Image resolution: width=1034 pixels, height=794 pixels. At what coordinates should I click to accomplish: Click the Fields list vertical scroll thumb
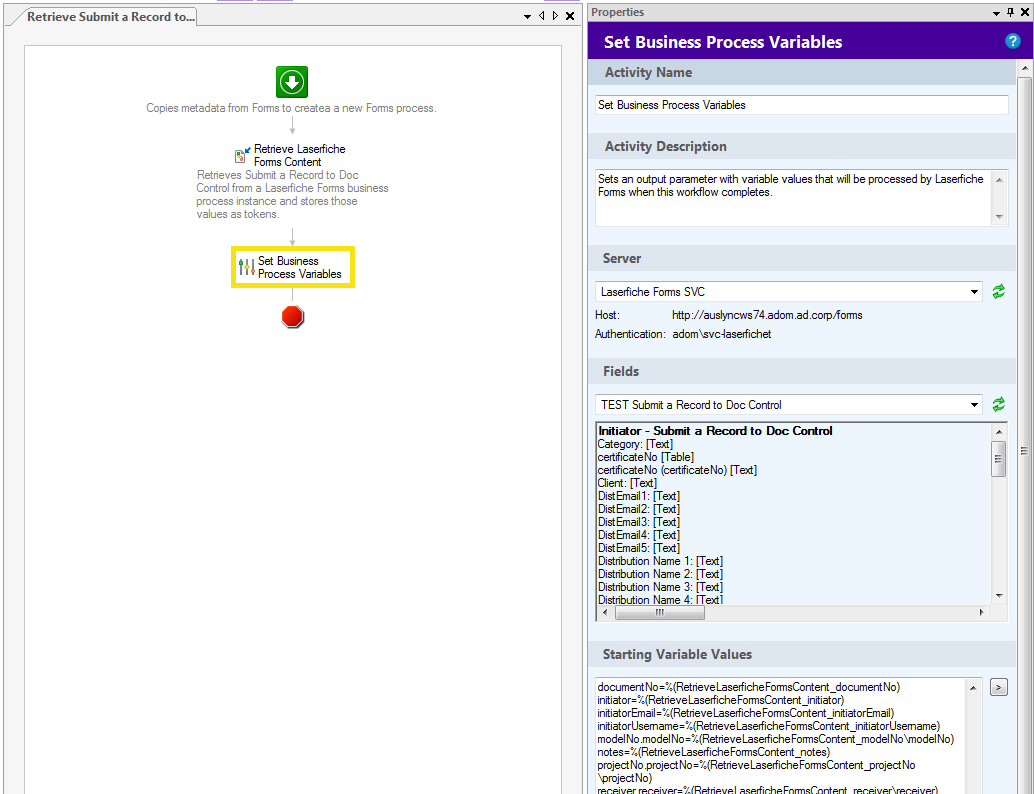pos(998,458)
